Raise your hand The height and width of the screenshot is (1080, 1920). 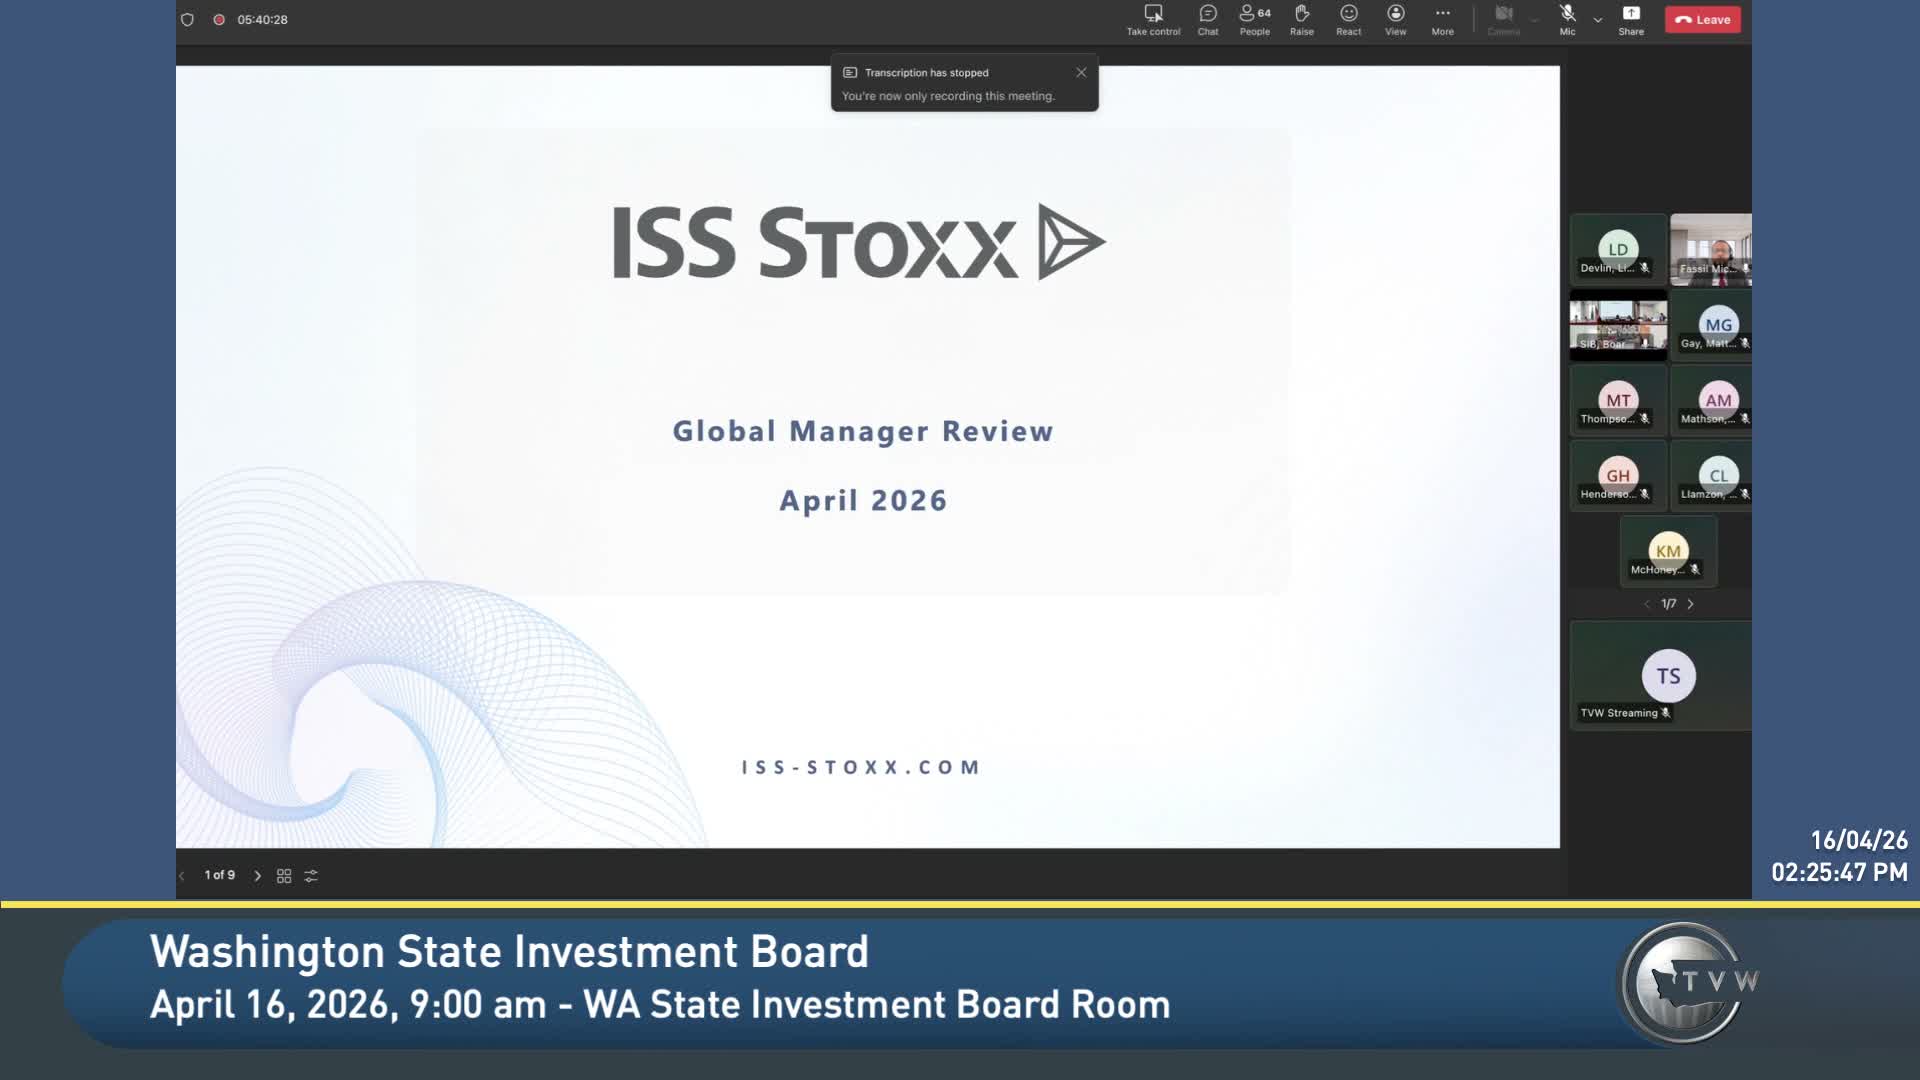click(x=1301, y=19)
